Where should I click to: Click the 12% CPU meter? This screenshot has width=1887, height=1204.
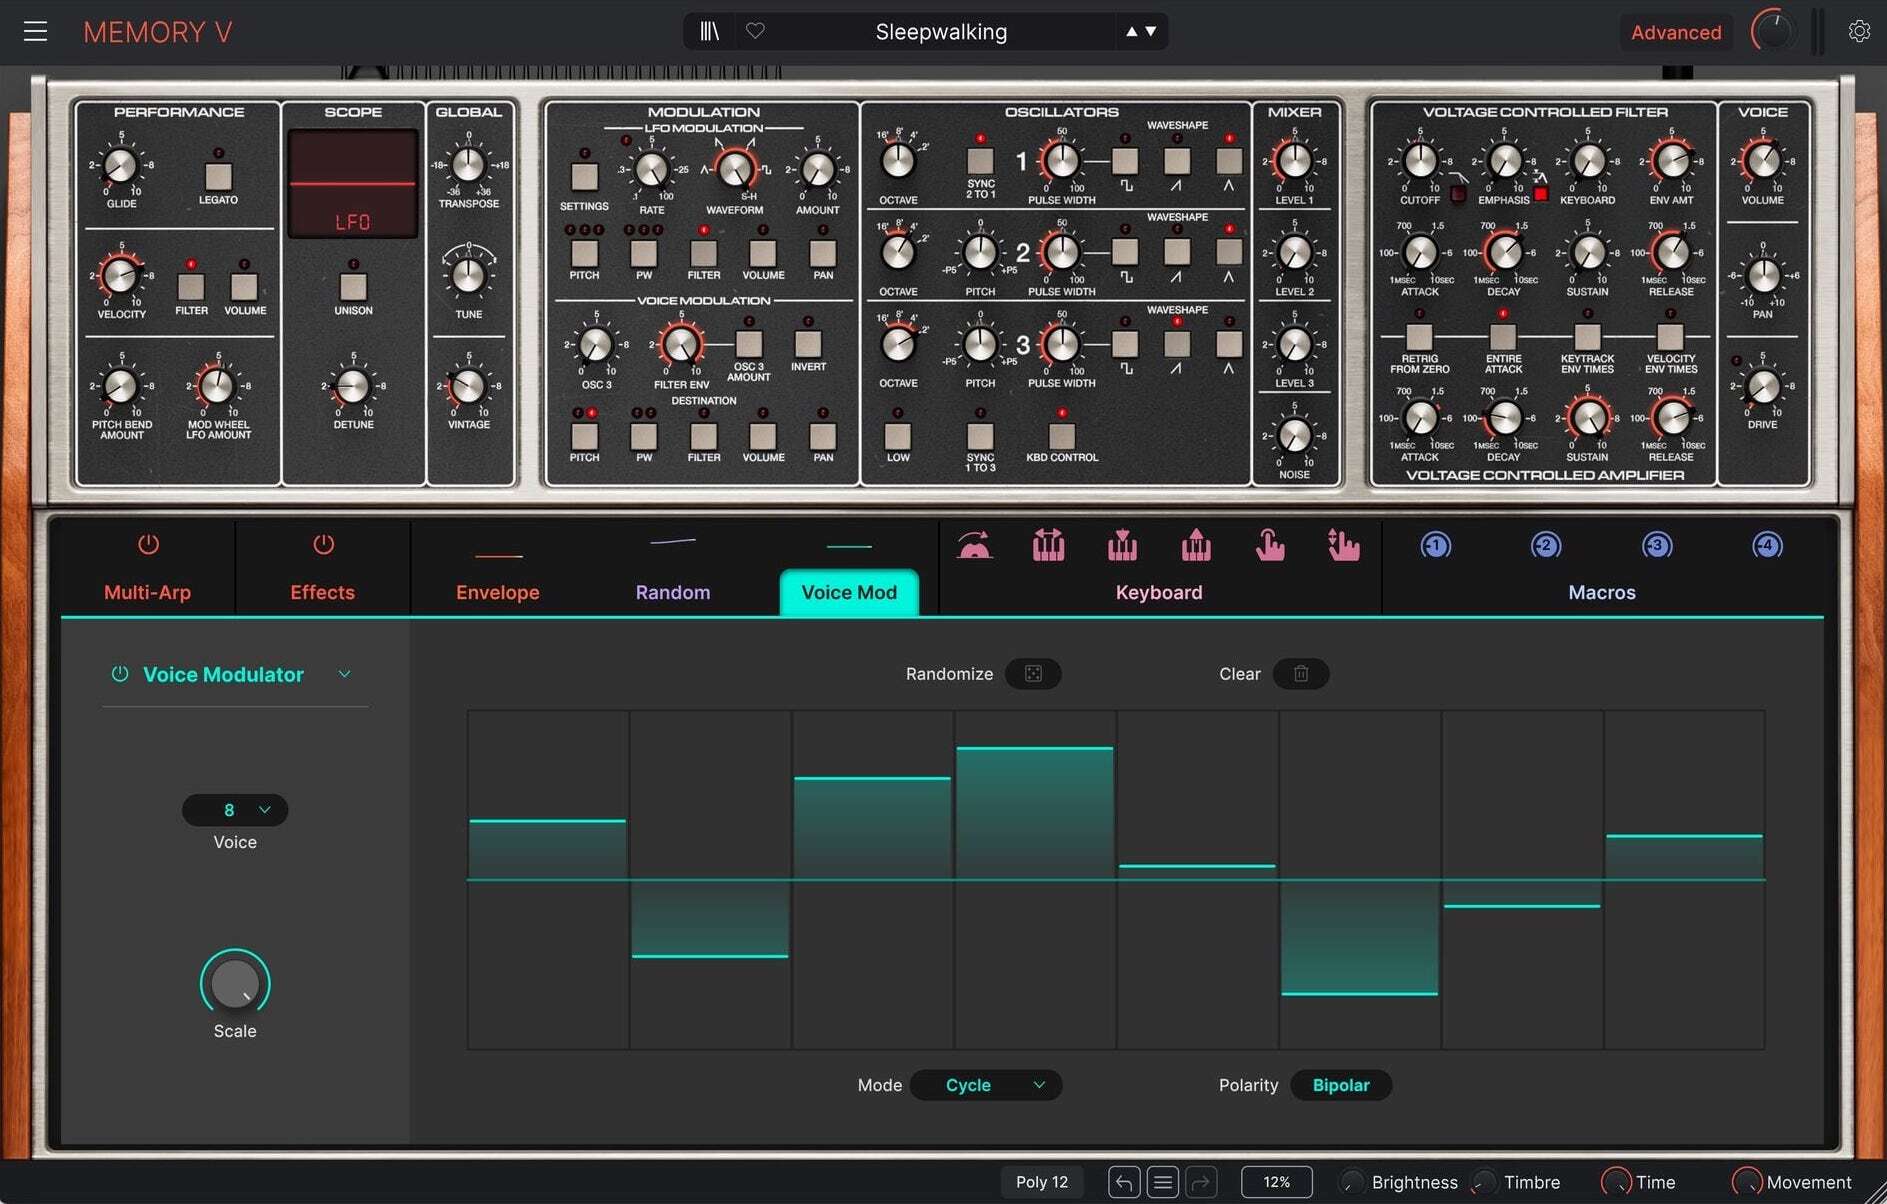point(1277,1182)
